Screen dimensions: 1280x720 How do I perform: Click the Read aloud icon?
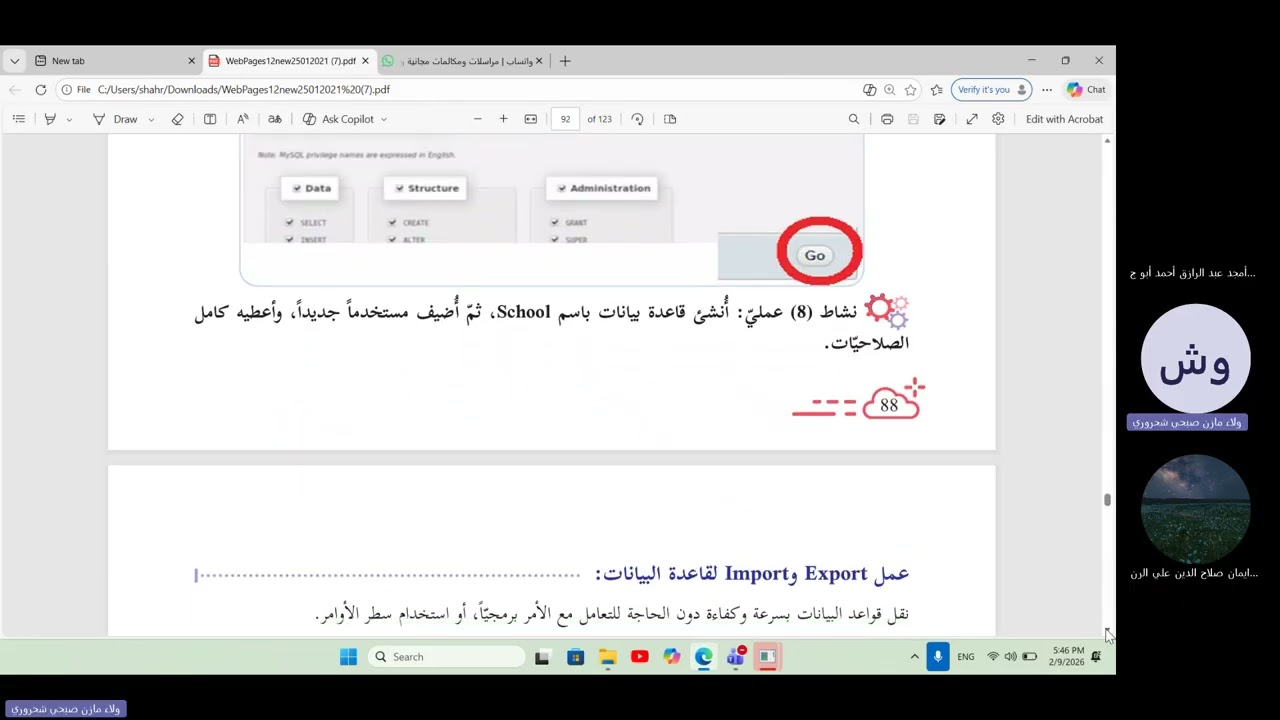[x=243, y=119]
